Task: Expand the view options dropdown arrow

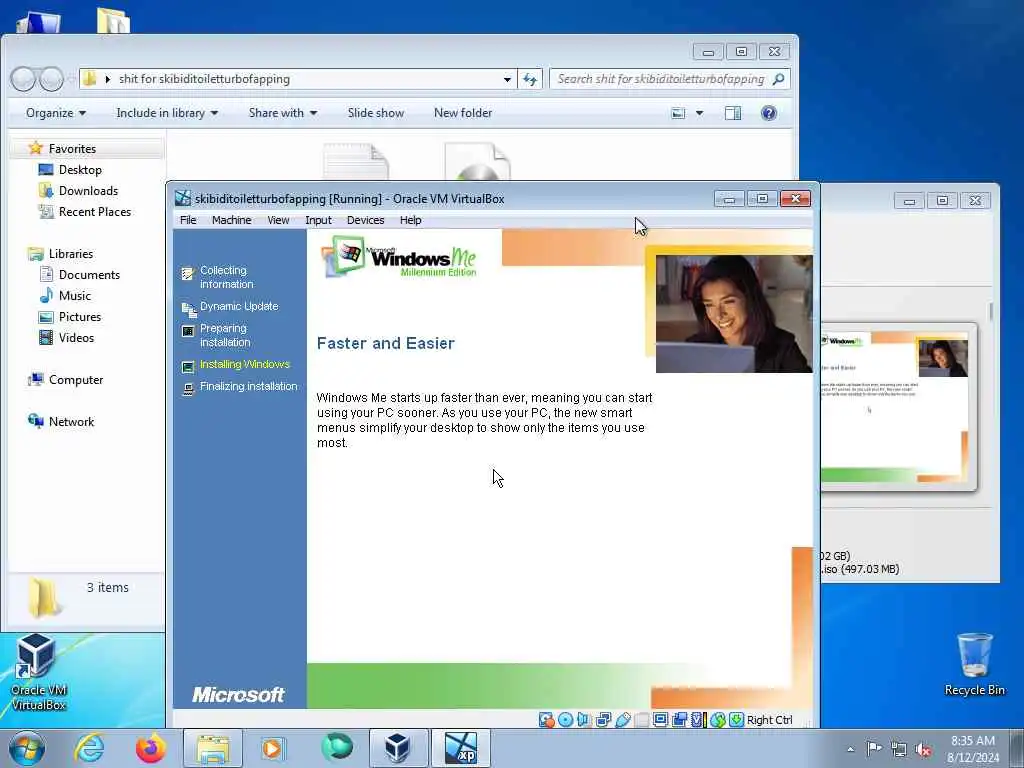Action: coord(699,113)
